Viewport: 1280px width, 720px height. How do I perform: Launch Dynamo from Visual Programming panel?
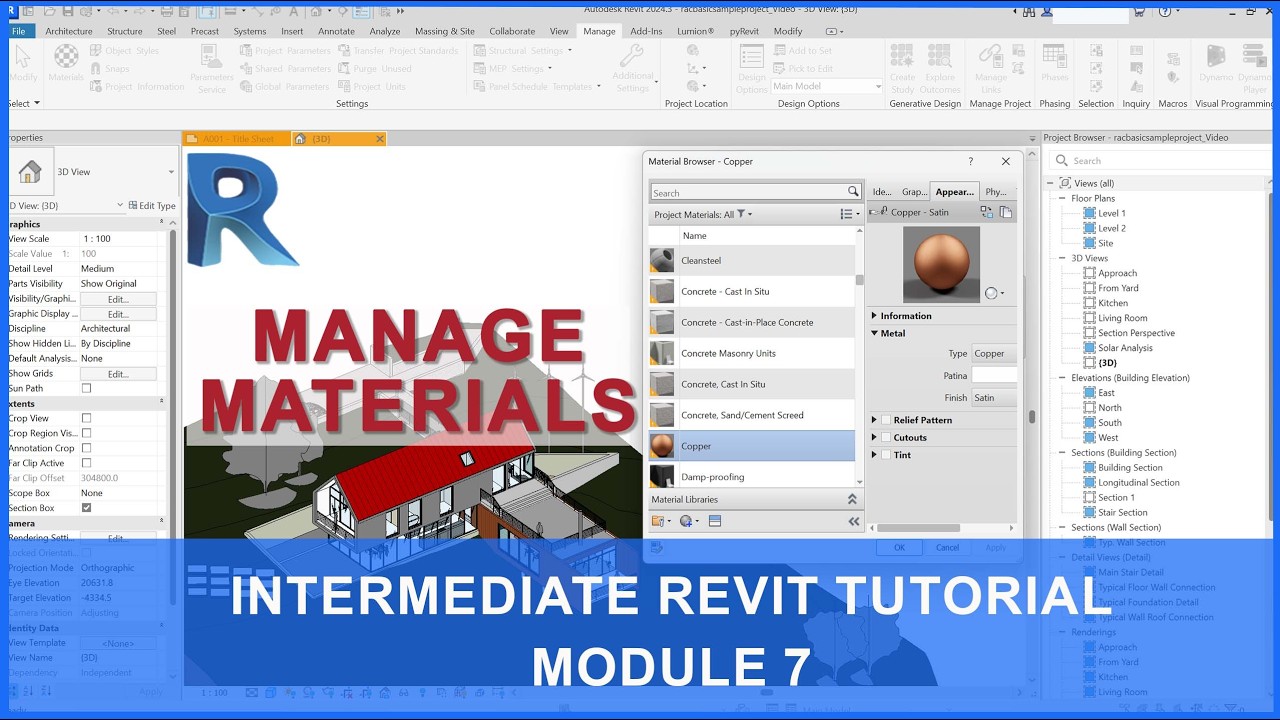(x=1216, y=63)
